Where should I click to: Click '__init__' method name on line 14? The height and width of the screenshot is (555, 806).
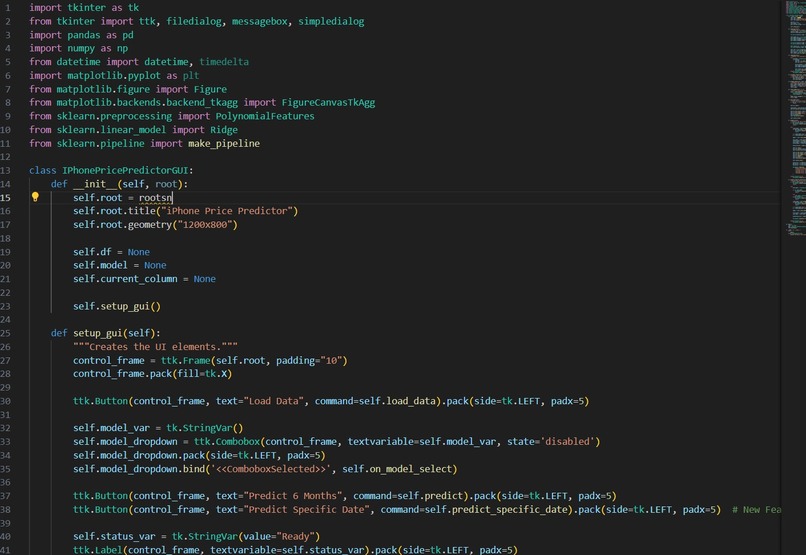(95, 184)
